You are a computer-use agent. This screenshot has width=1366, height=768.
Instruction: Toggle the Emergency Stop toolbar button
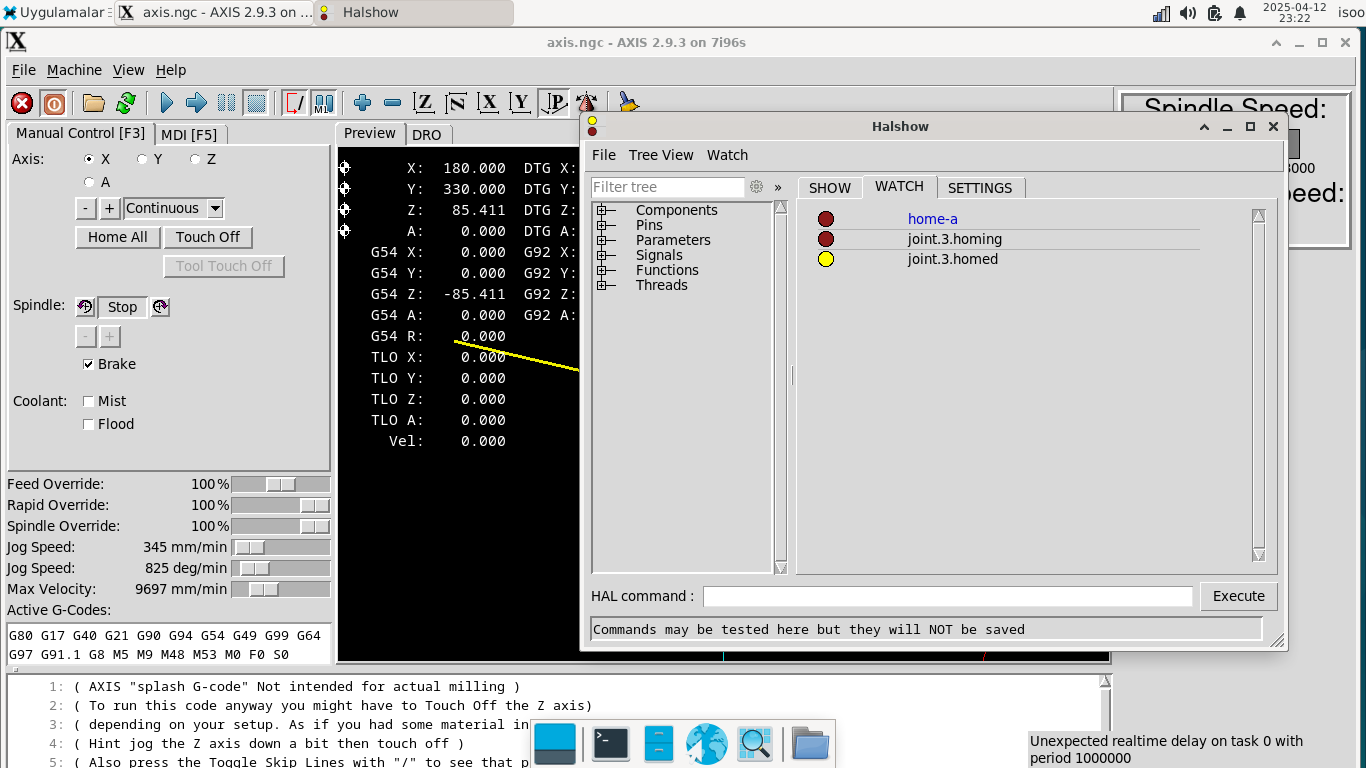coord(22,103)
